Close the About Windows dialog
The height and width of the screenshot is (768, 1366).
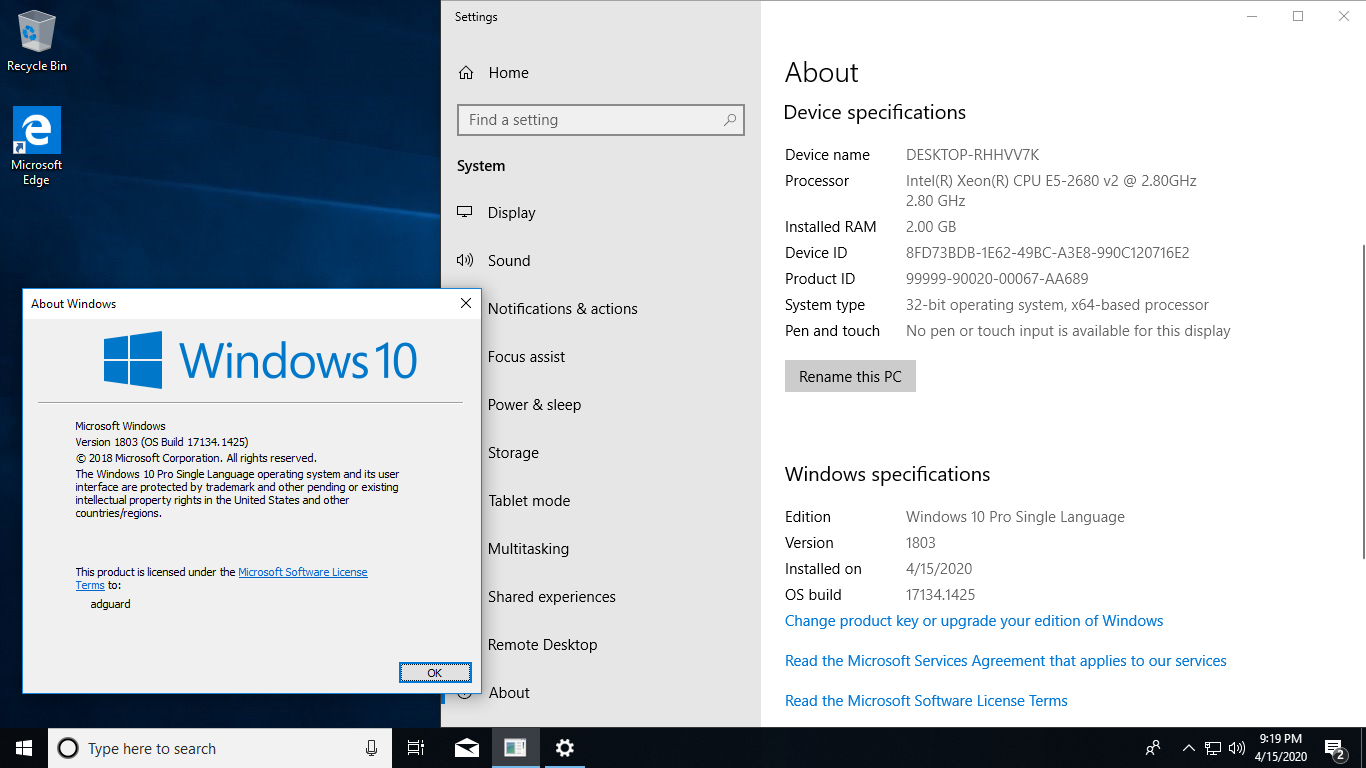tap(465, 303)
